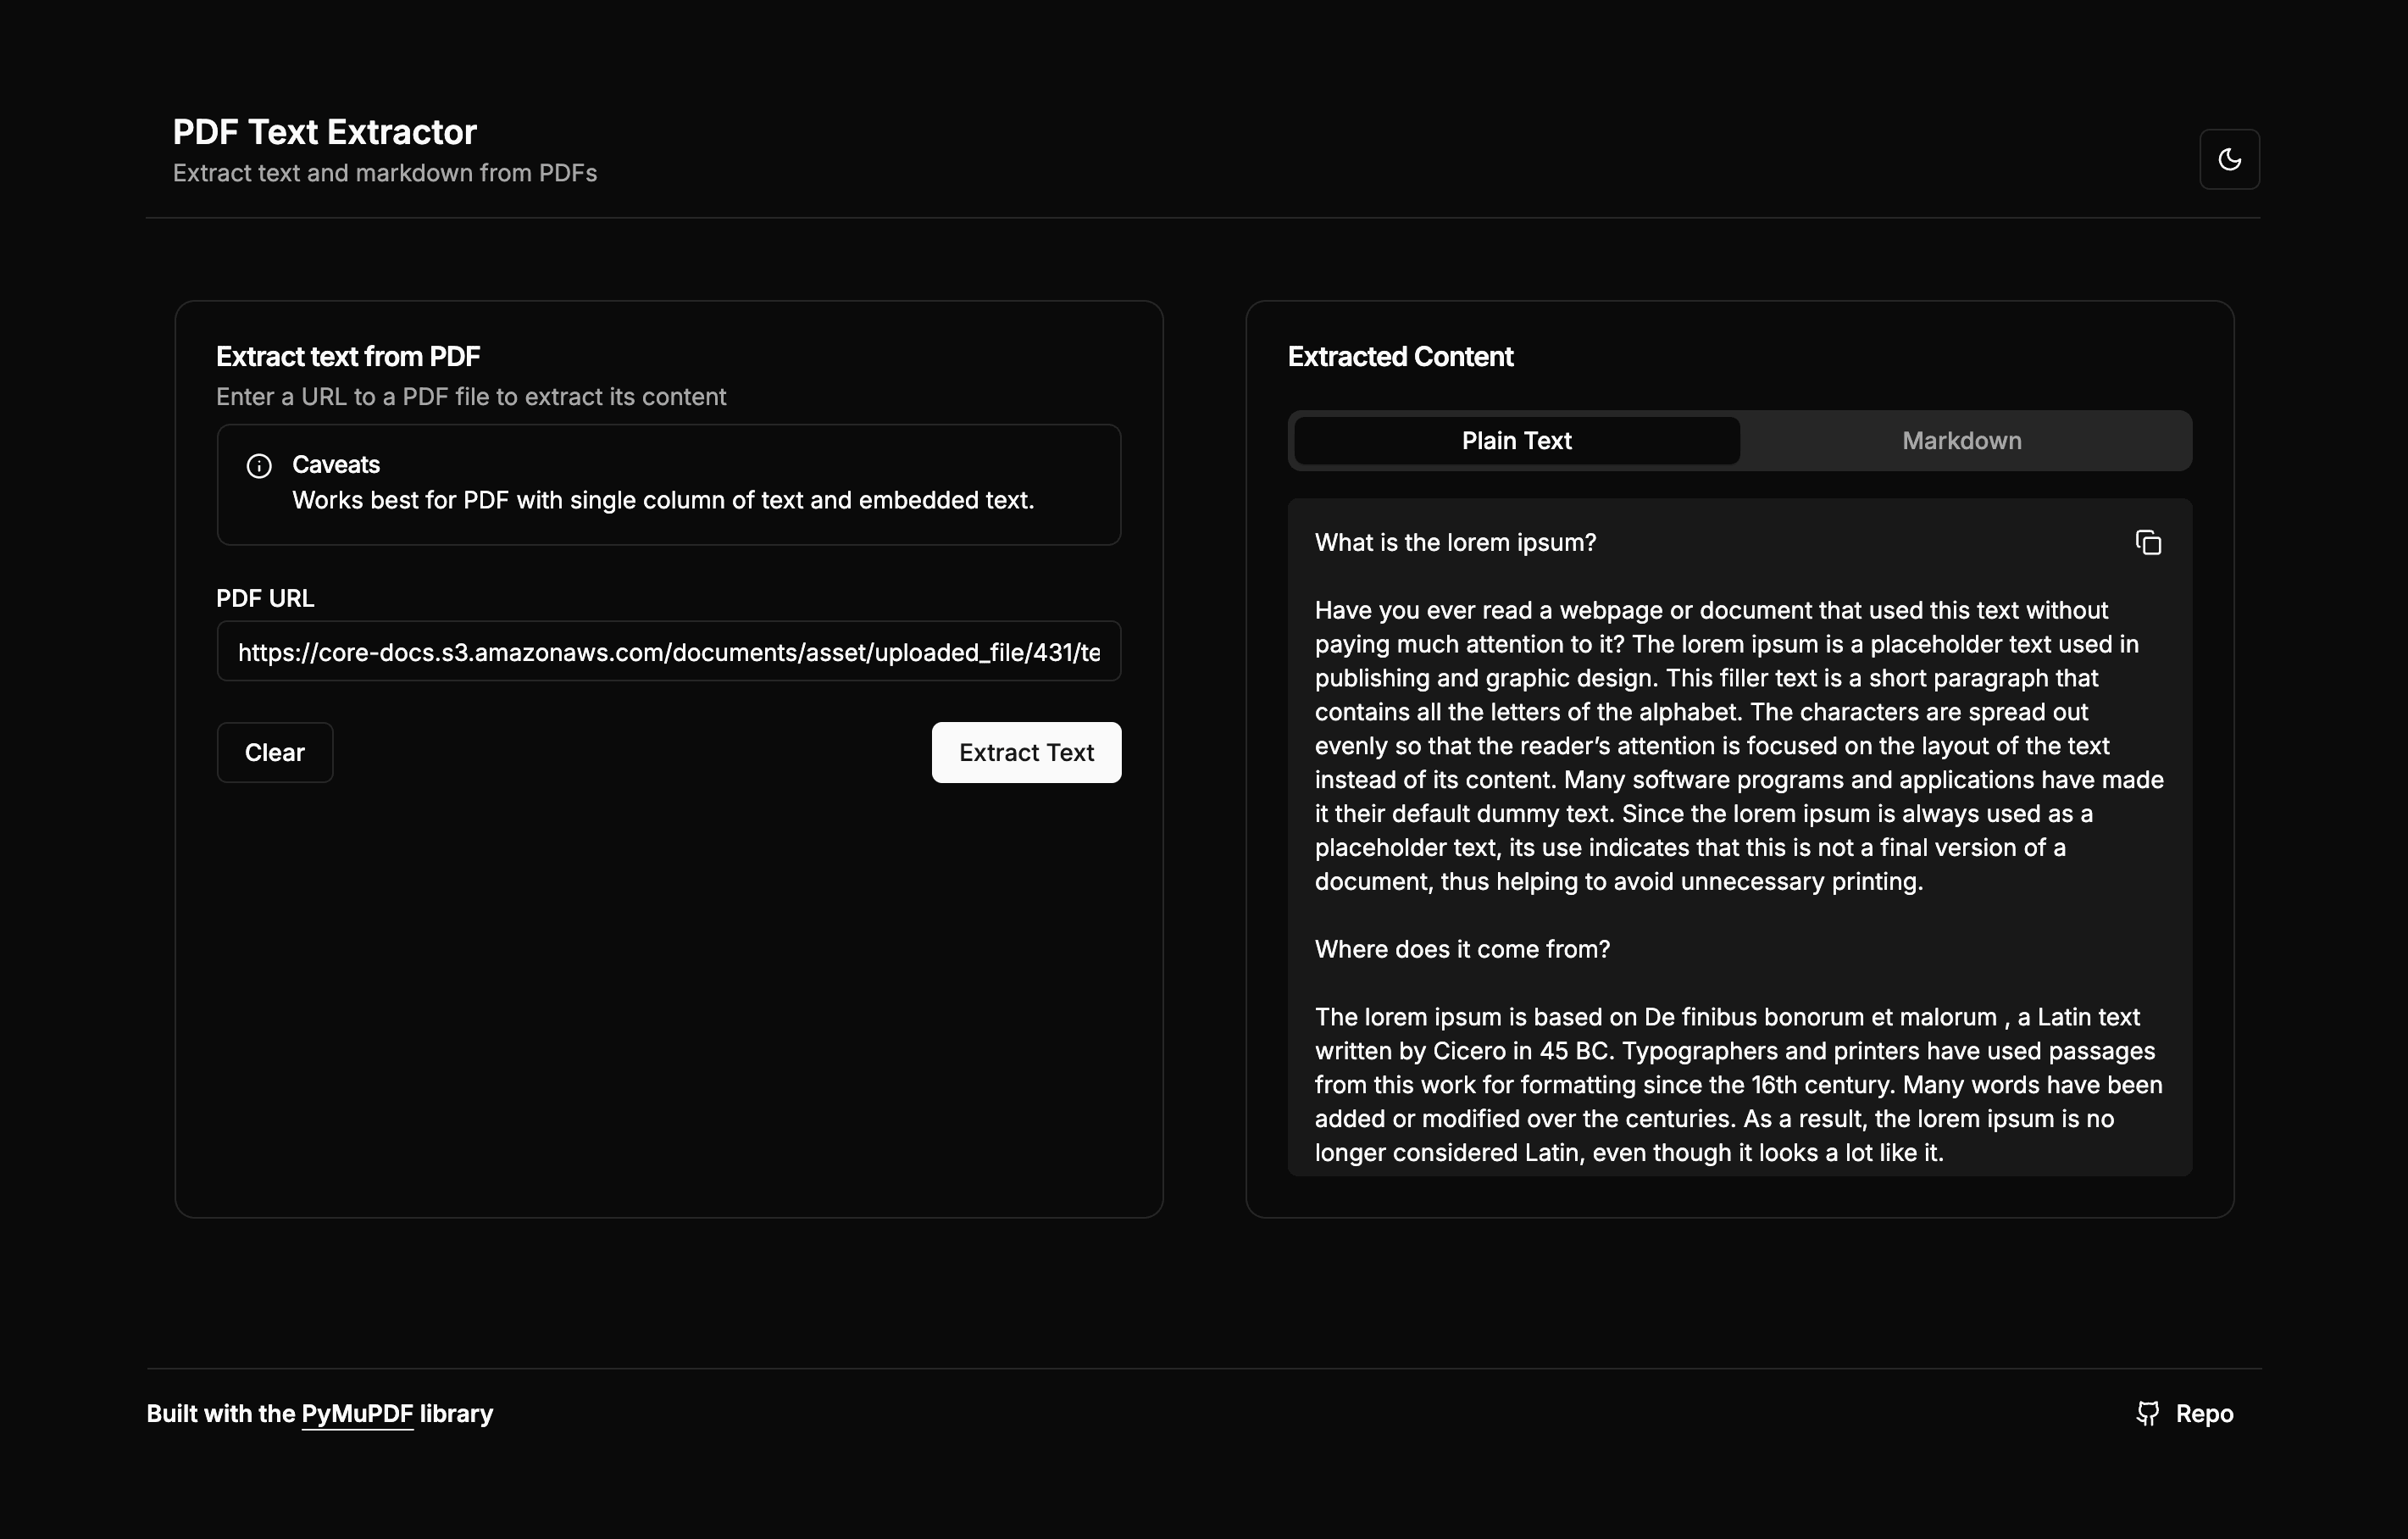2408x1539 pixels.
Task: Click the 'Built with the PyMuPDF library' footer text
Action: pyautogui.click(x=319, y=1413)
